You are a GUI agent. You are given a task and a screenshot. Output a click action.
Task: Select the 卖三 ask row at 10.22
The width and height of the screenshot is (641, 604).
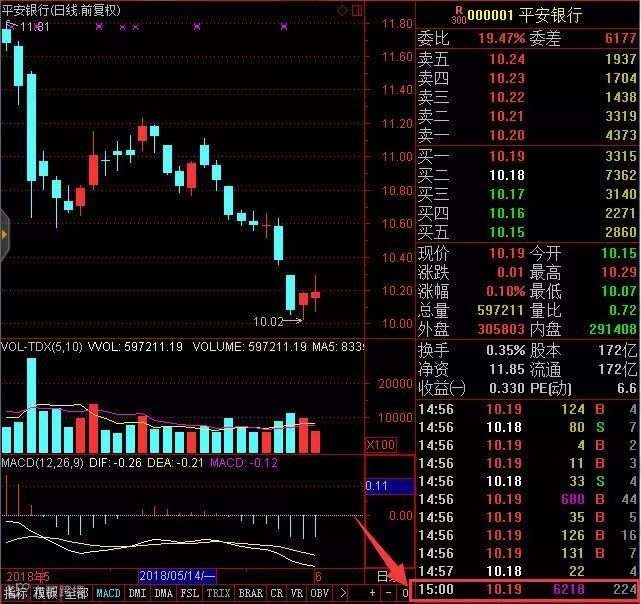click(x=527, y=97)
